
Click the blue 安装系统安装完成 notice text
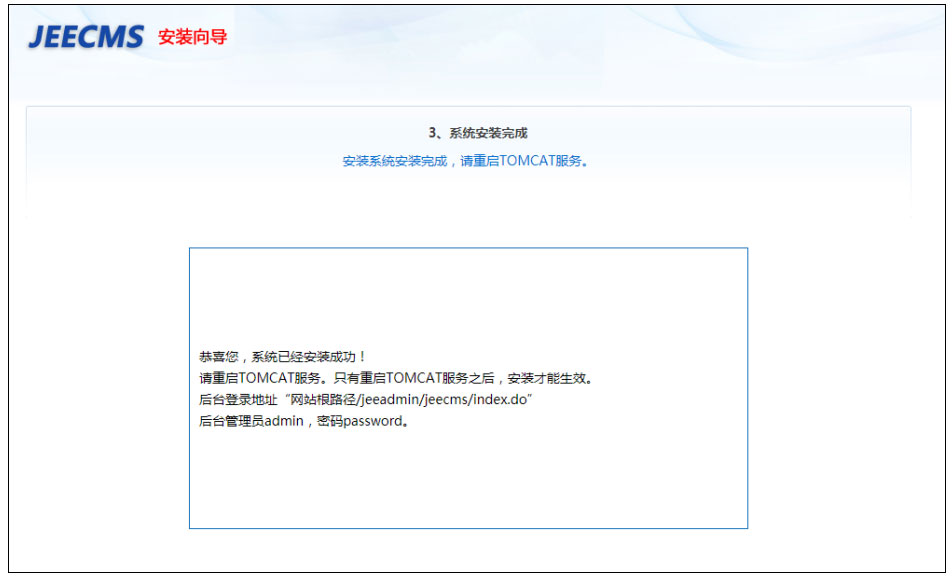coord(394,161)
